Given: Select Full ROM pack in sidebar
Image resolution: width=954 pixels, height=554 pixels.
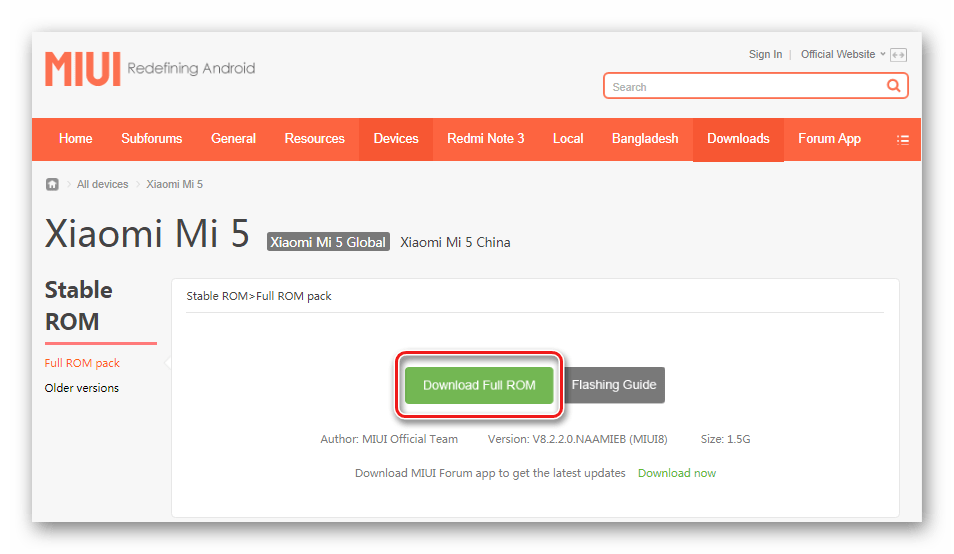Looking at the screenshot, I should pos(82,363).
